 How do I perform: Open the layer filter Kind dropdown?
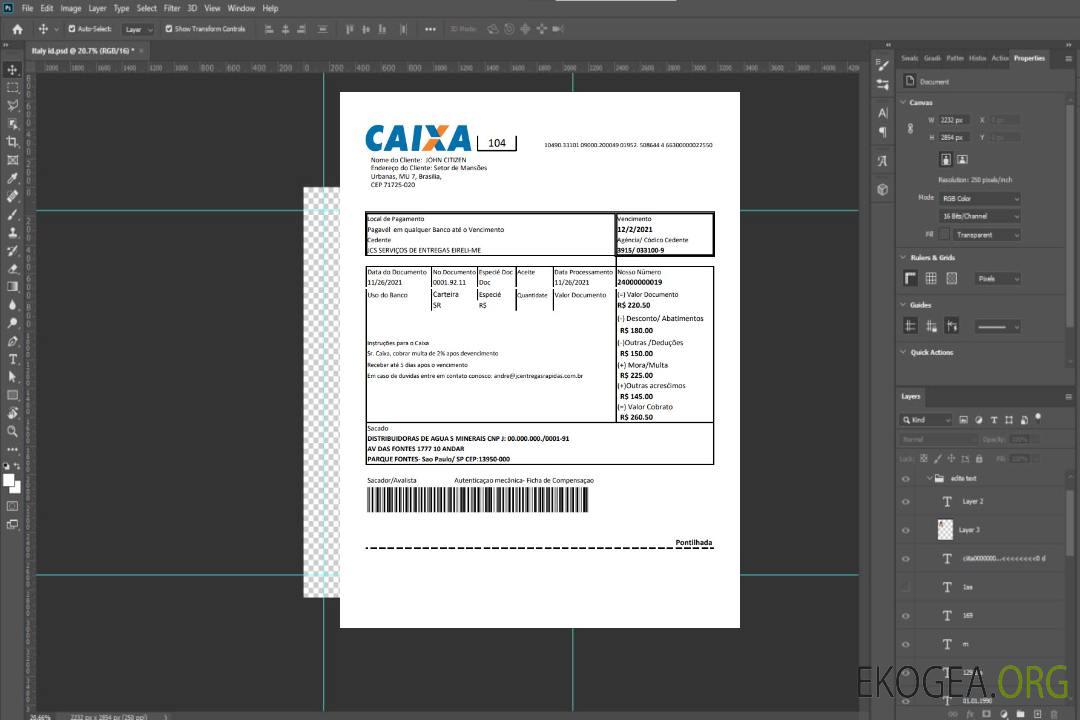926,420
